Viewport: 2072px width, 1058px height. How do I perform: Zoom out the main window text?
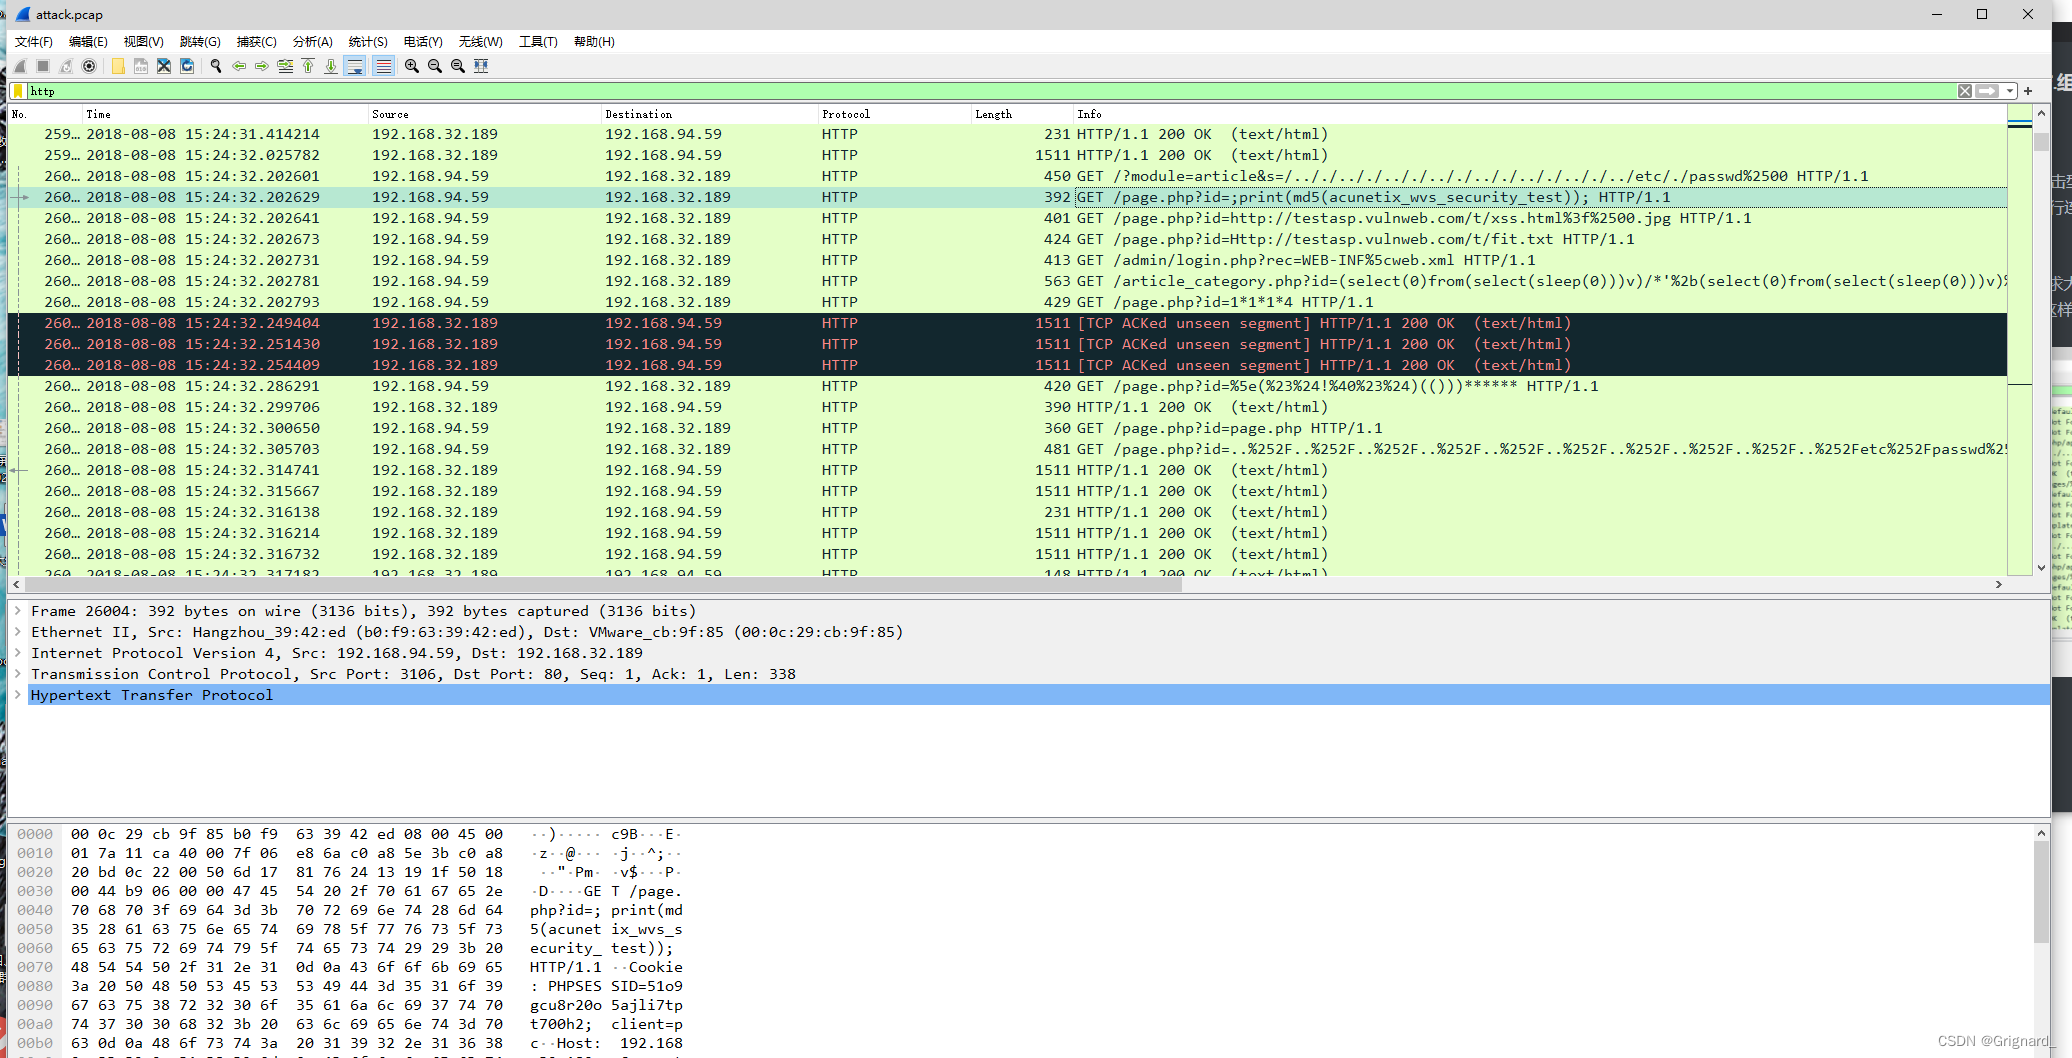(435, 66)
